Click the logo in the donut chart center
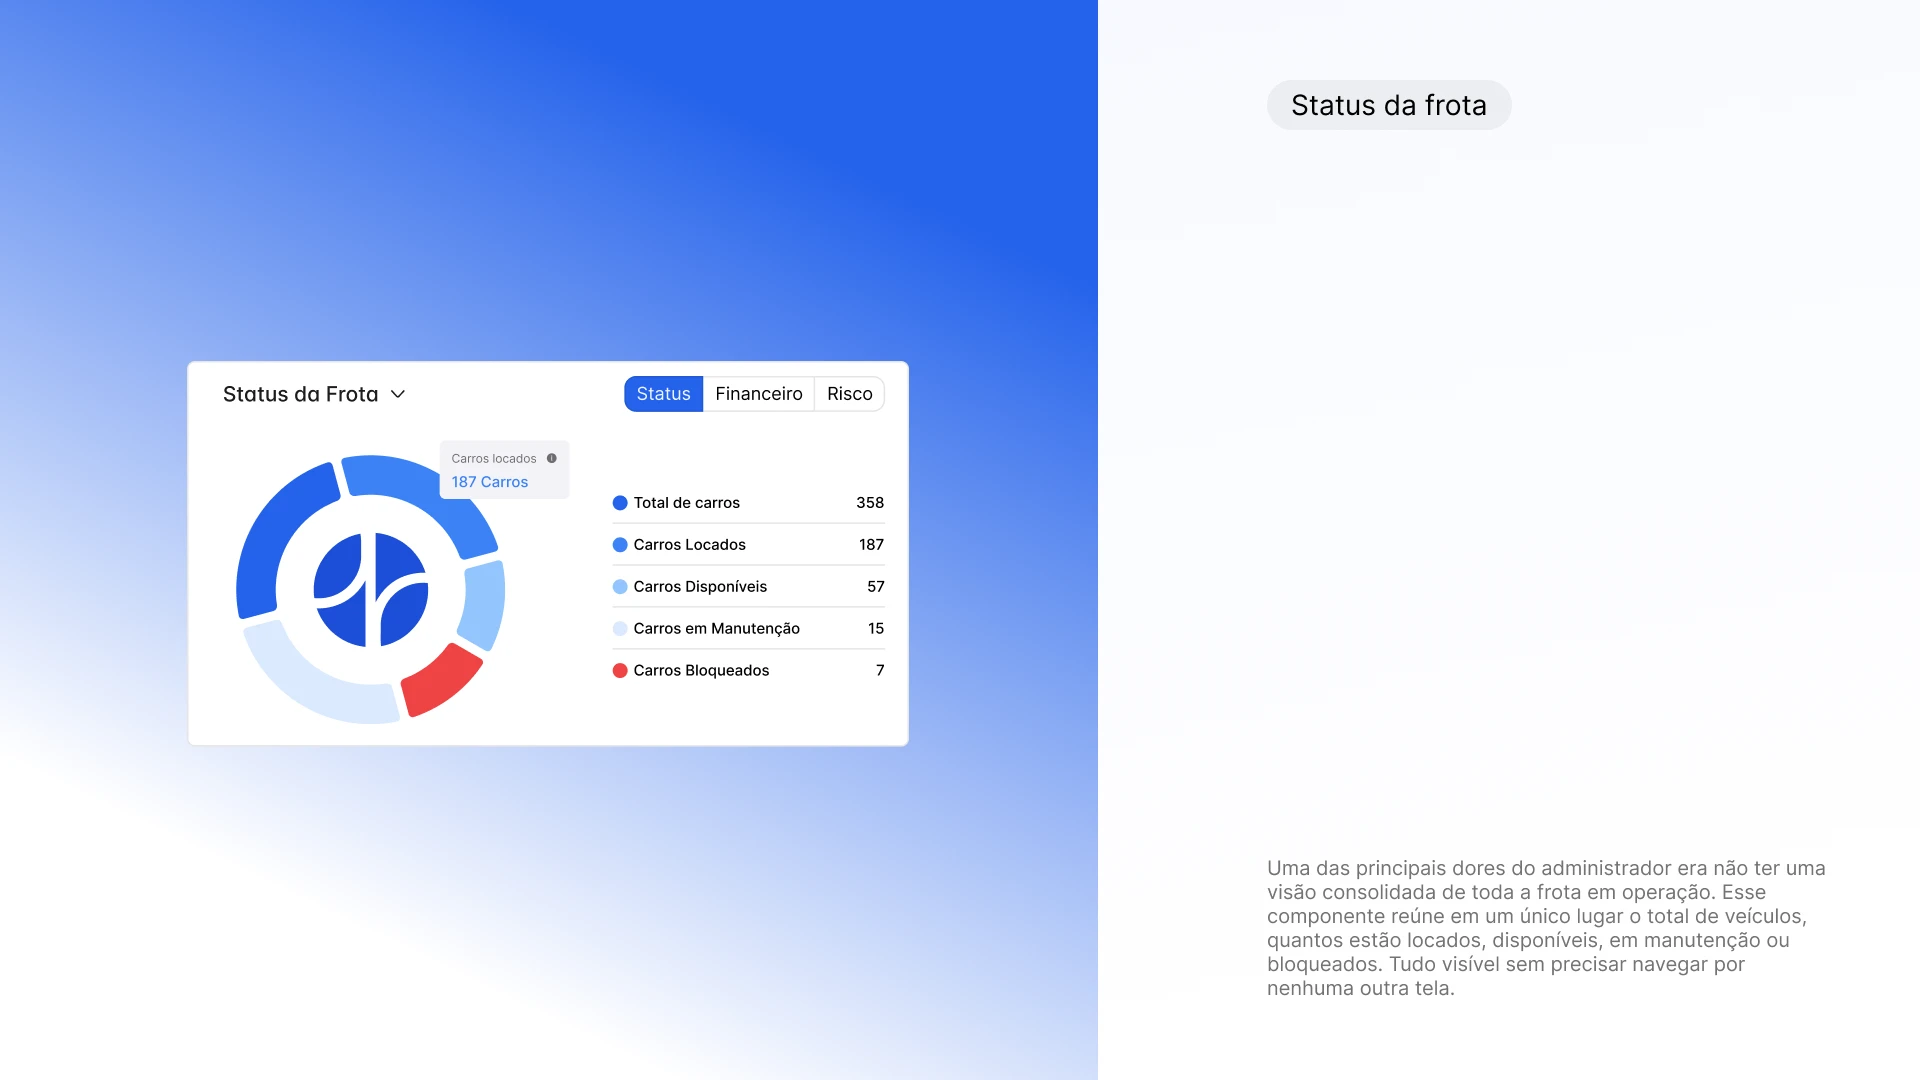The image size is (1920, 1080). (371, 590)
